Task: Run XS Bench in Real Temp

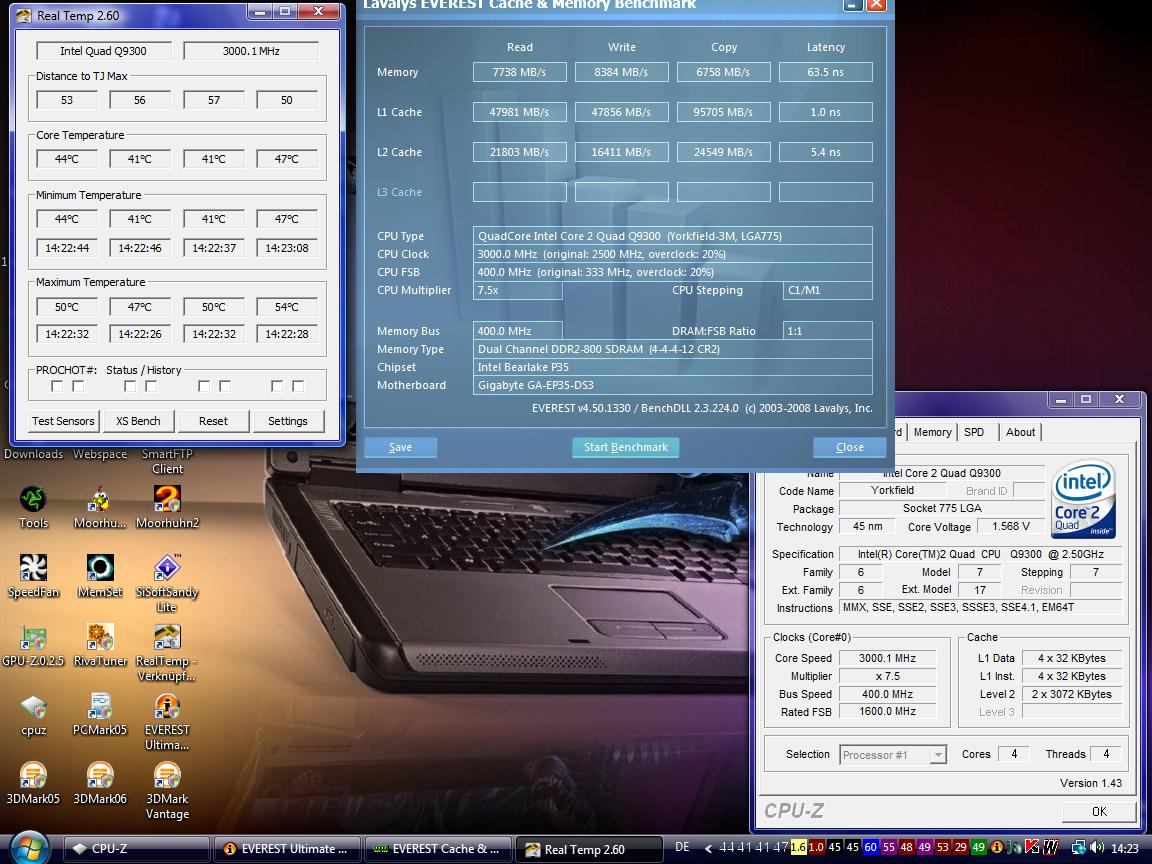Action: coord(138,421)
